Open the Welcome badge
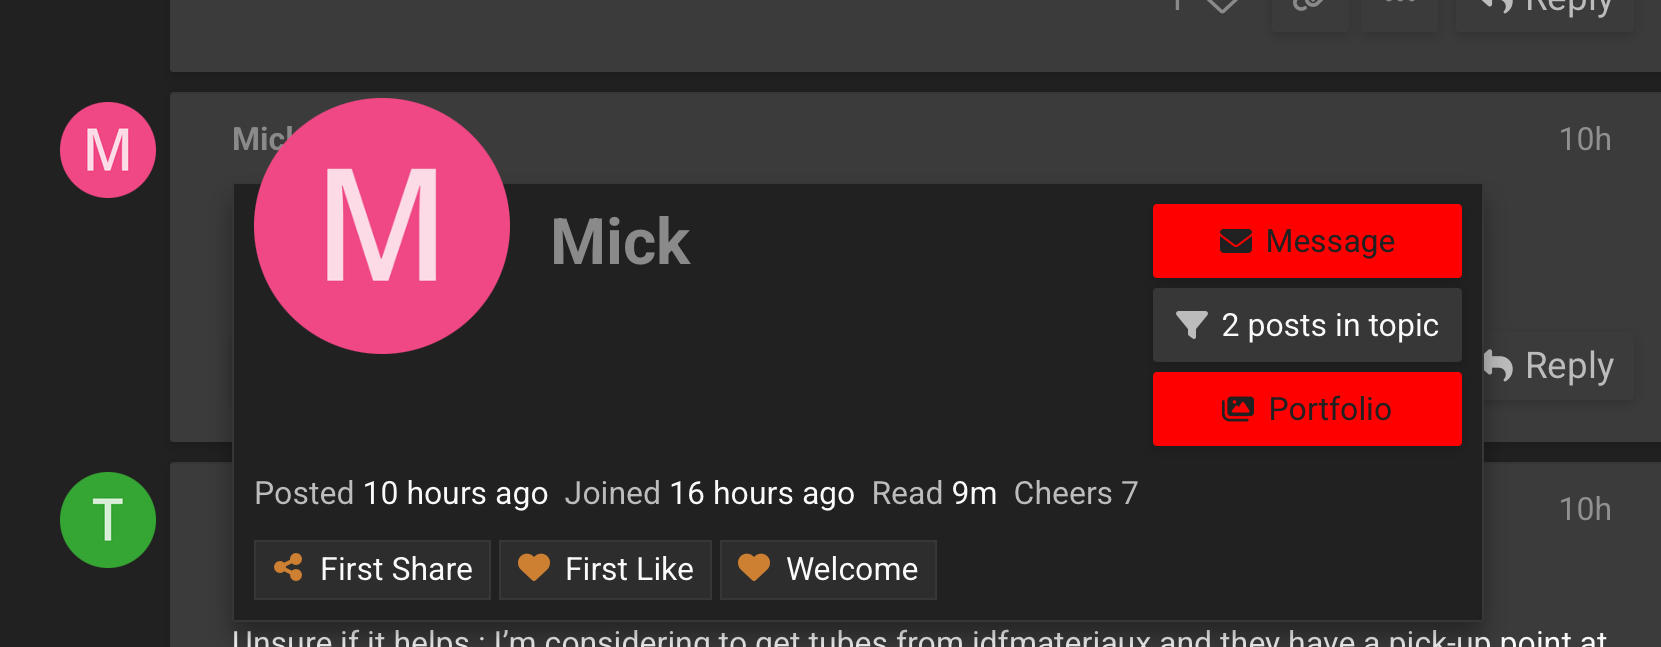The height and width of the screenshot is (647, 1661). 828,569
